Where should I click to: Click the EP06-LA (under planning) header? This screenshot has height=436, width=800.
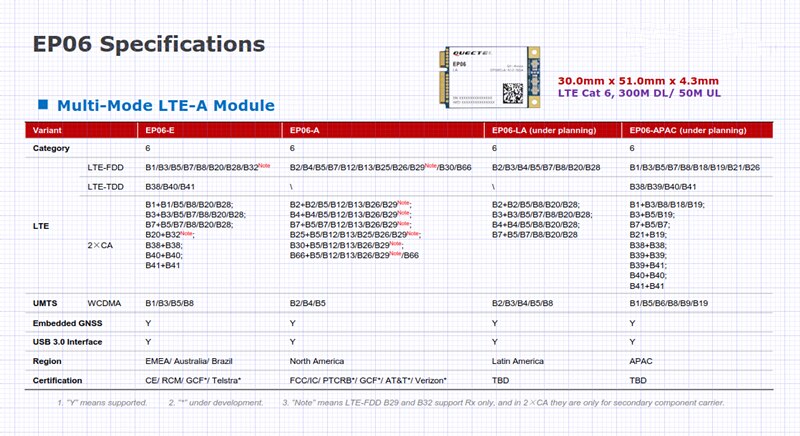544,131
